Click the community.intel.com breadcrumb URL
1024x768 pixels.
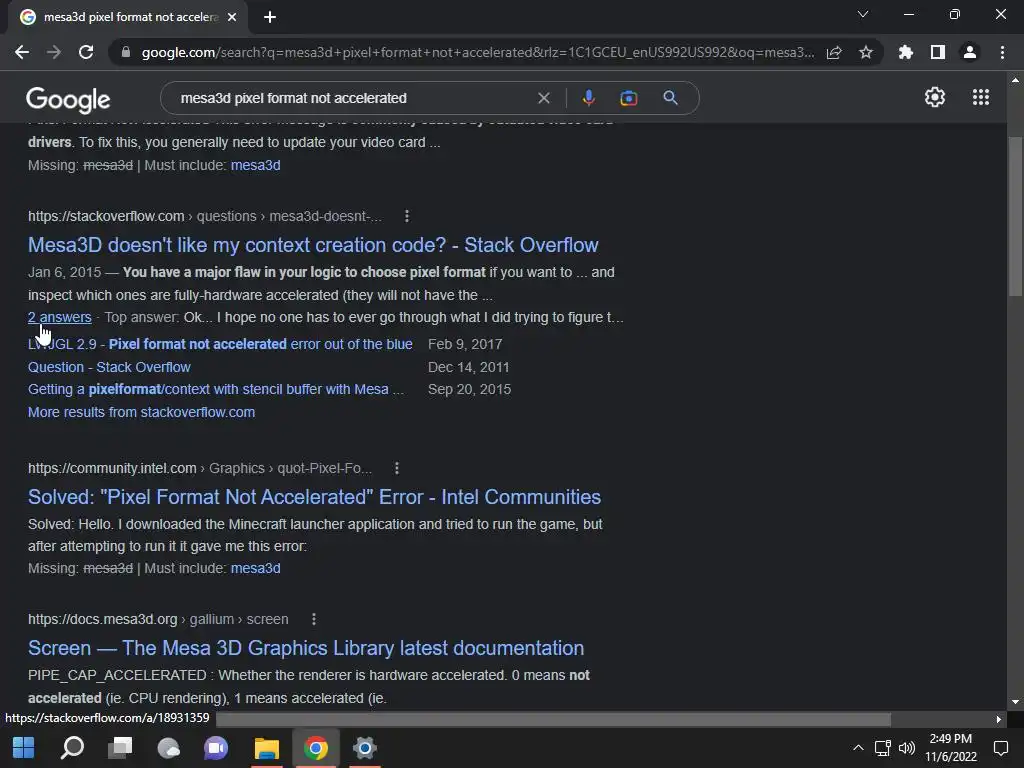(x=200, y=468)
